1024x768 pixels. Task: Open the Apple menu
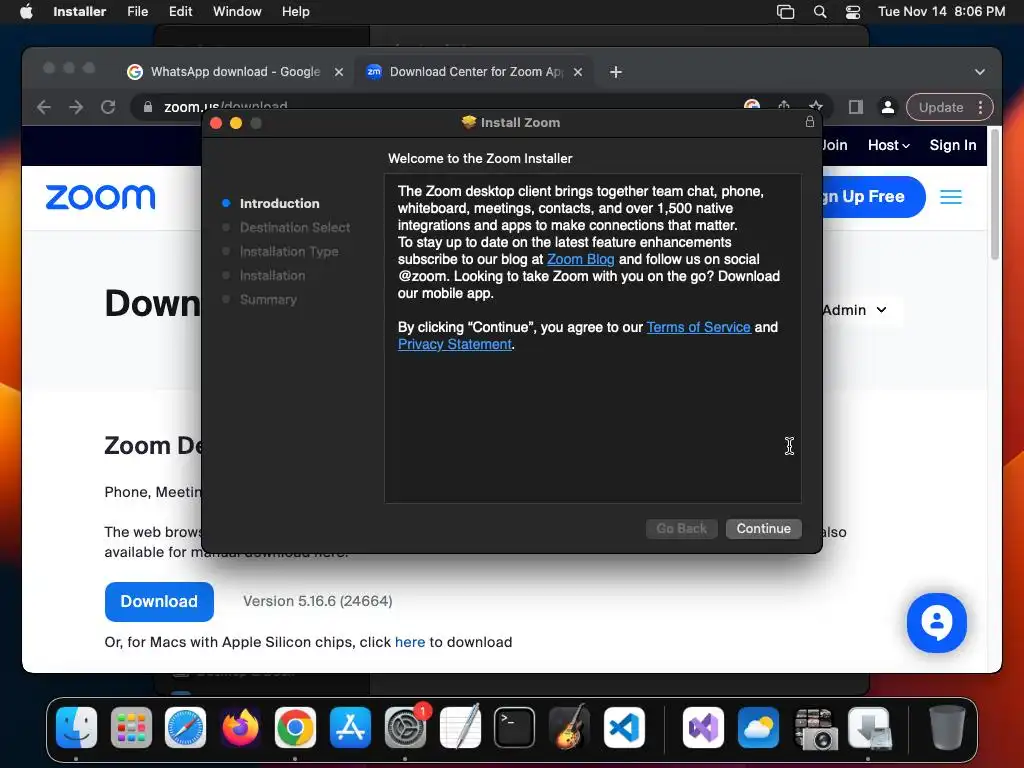(x=27, y=12)
